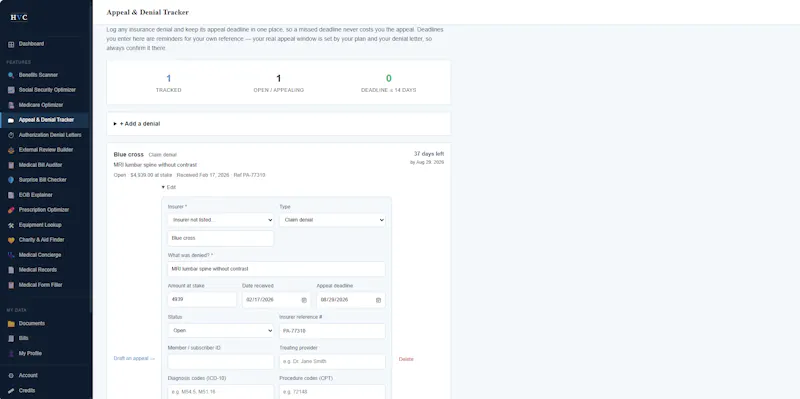Viewport: 800px width, 399px height.
Task: Open the Date received calendar picker icon
Action: click(x=304, y=300)
